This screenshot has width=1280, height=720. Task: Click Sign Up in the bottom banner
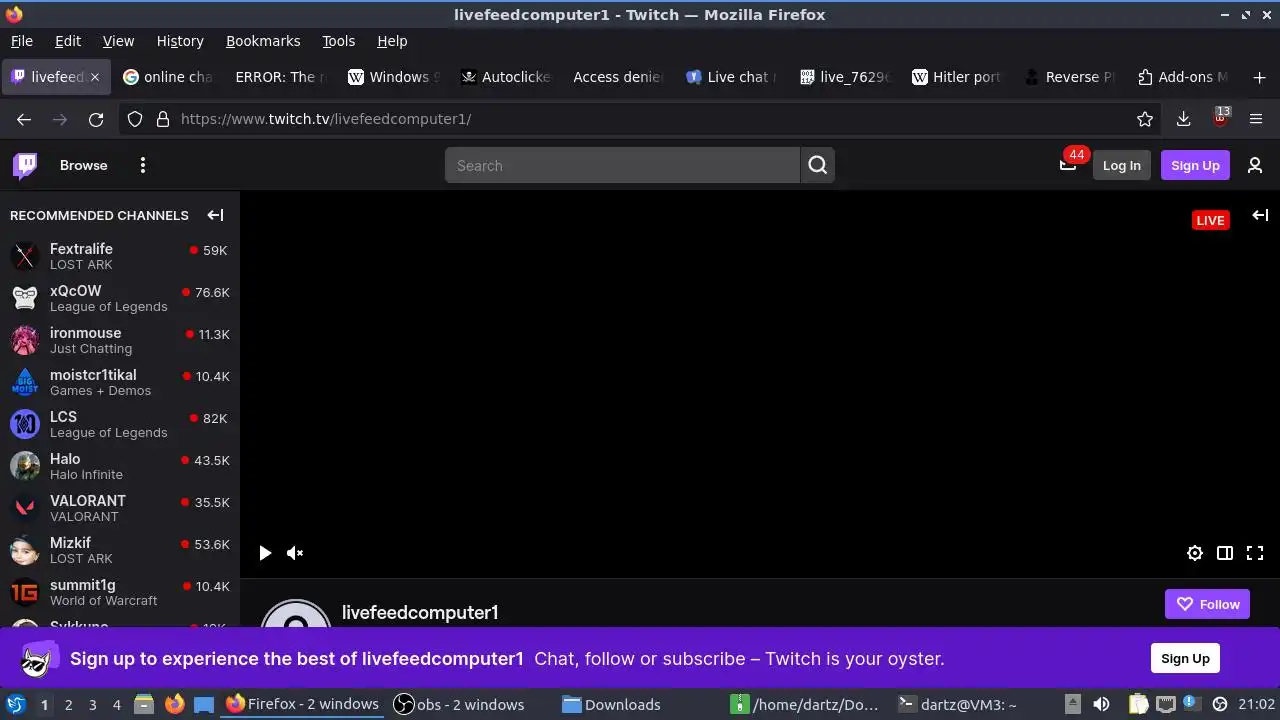tap(1185, 658)
